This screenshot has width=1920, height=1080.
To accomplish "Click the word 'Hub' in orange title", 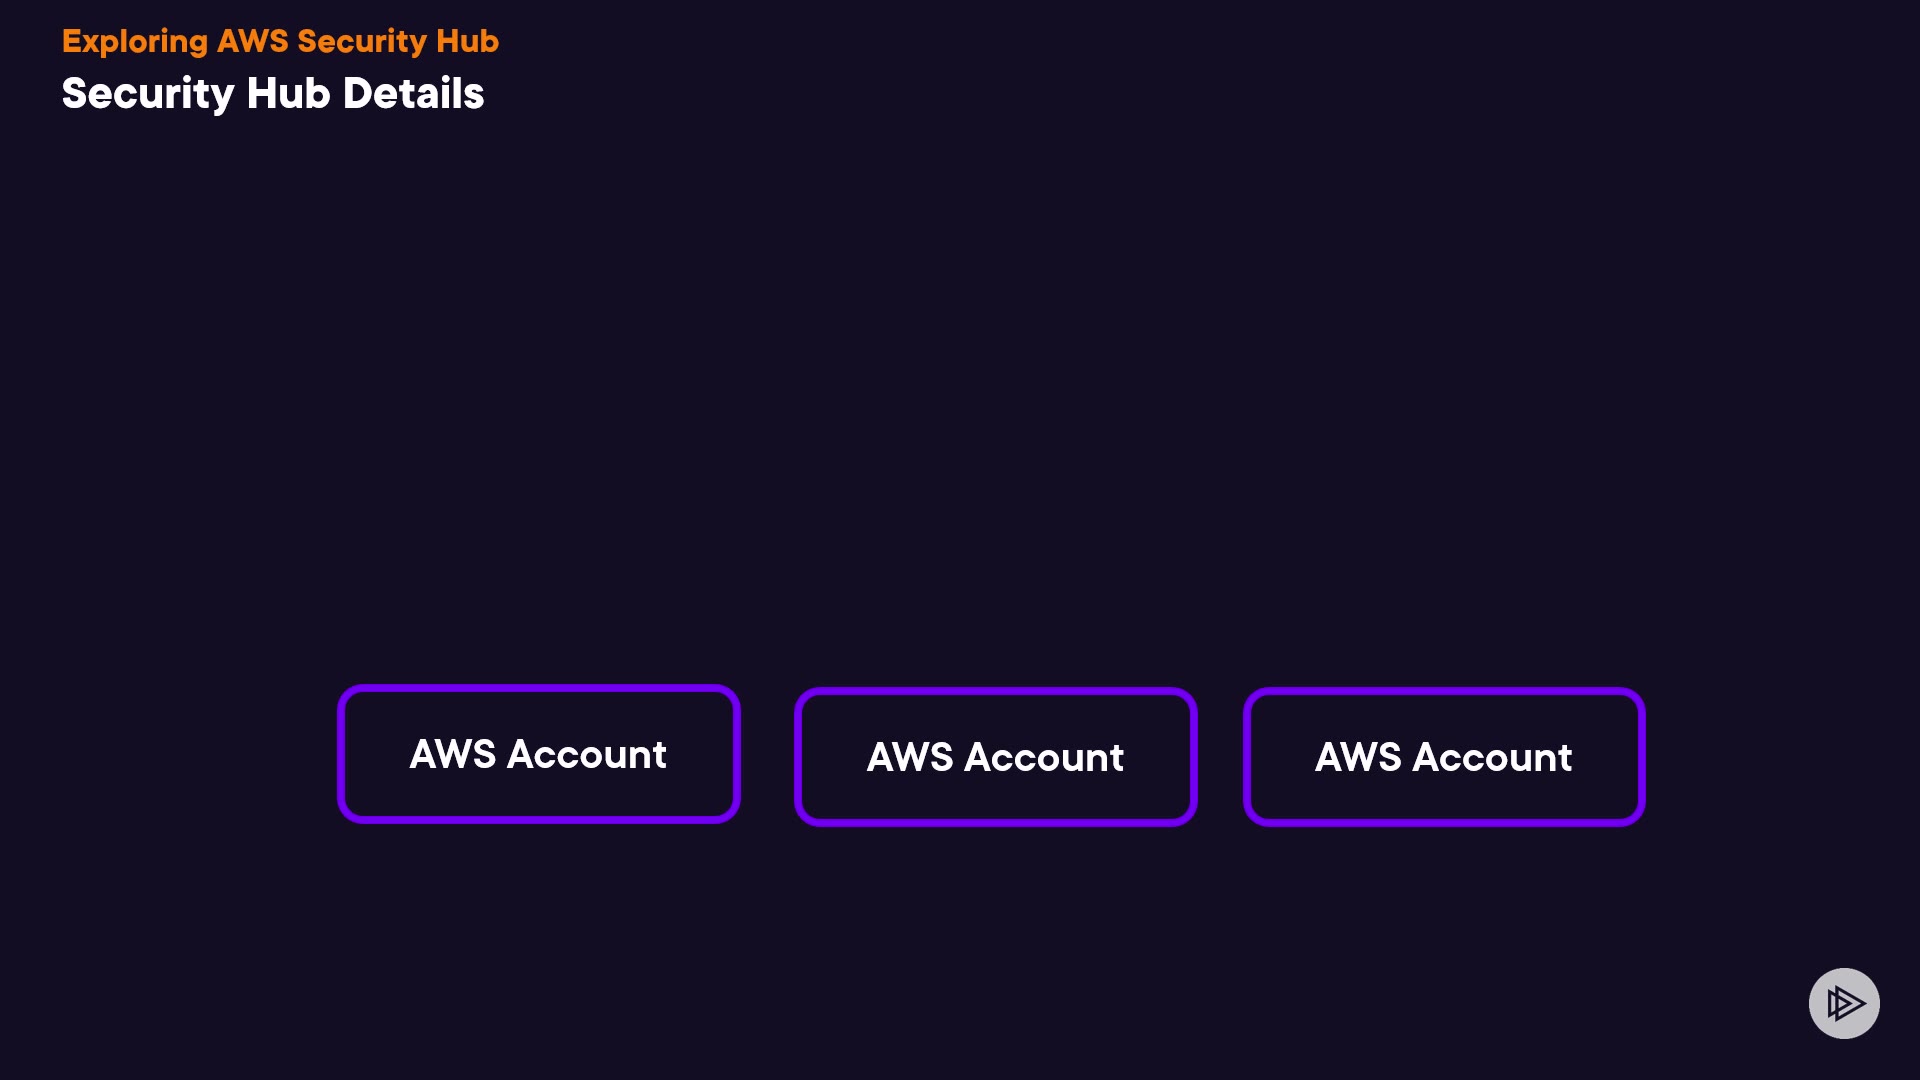I will point(467,41).
